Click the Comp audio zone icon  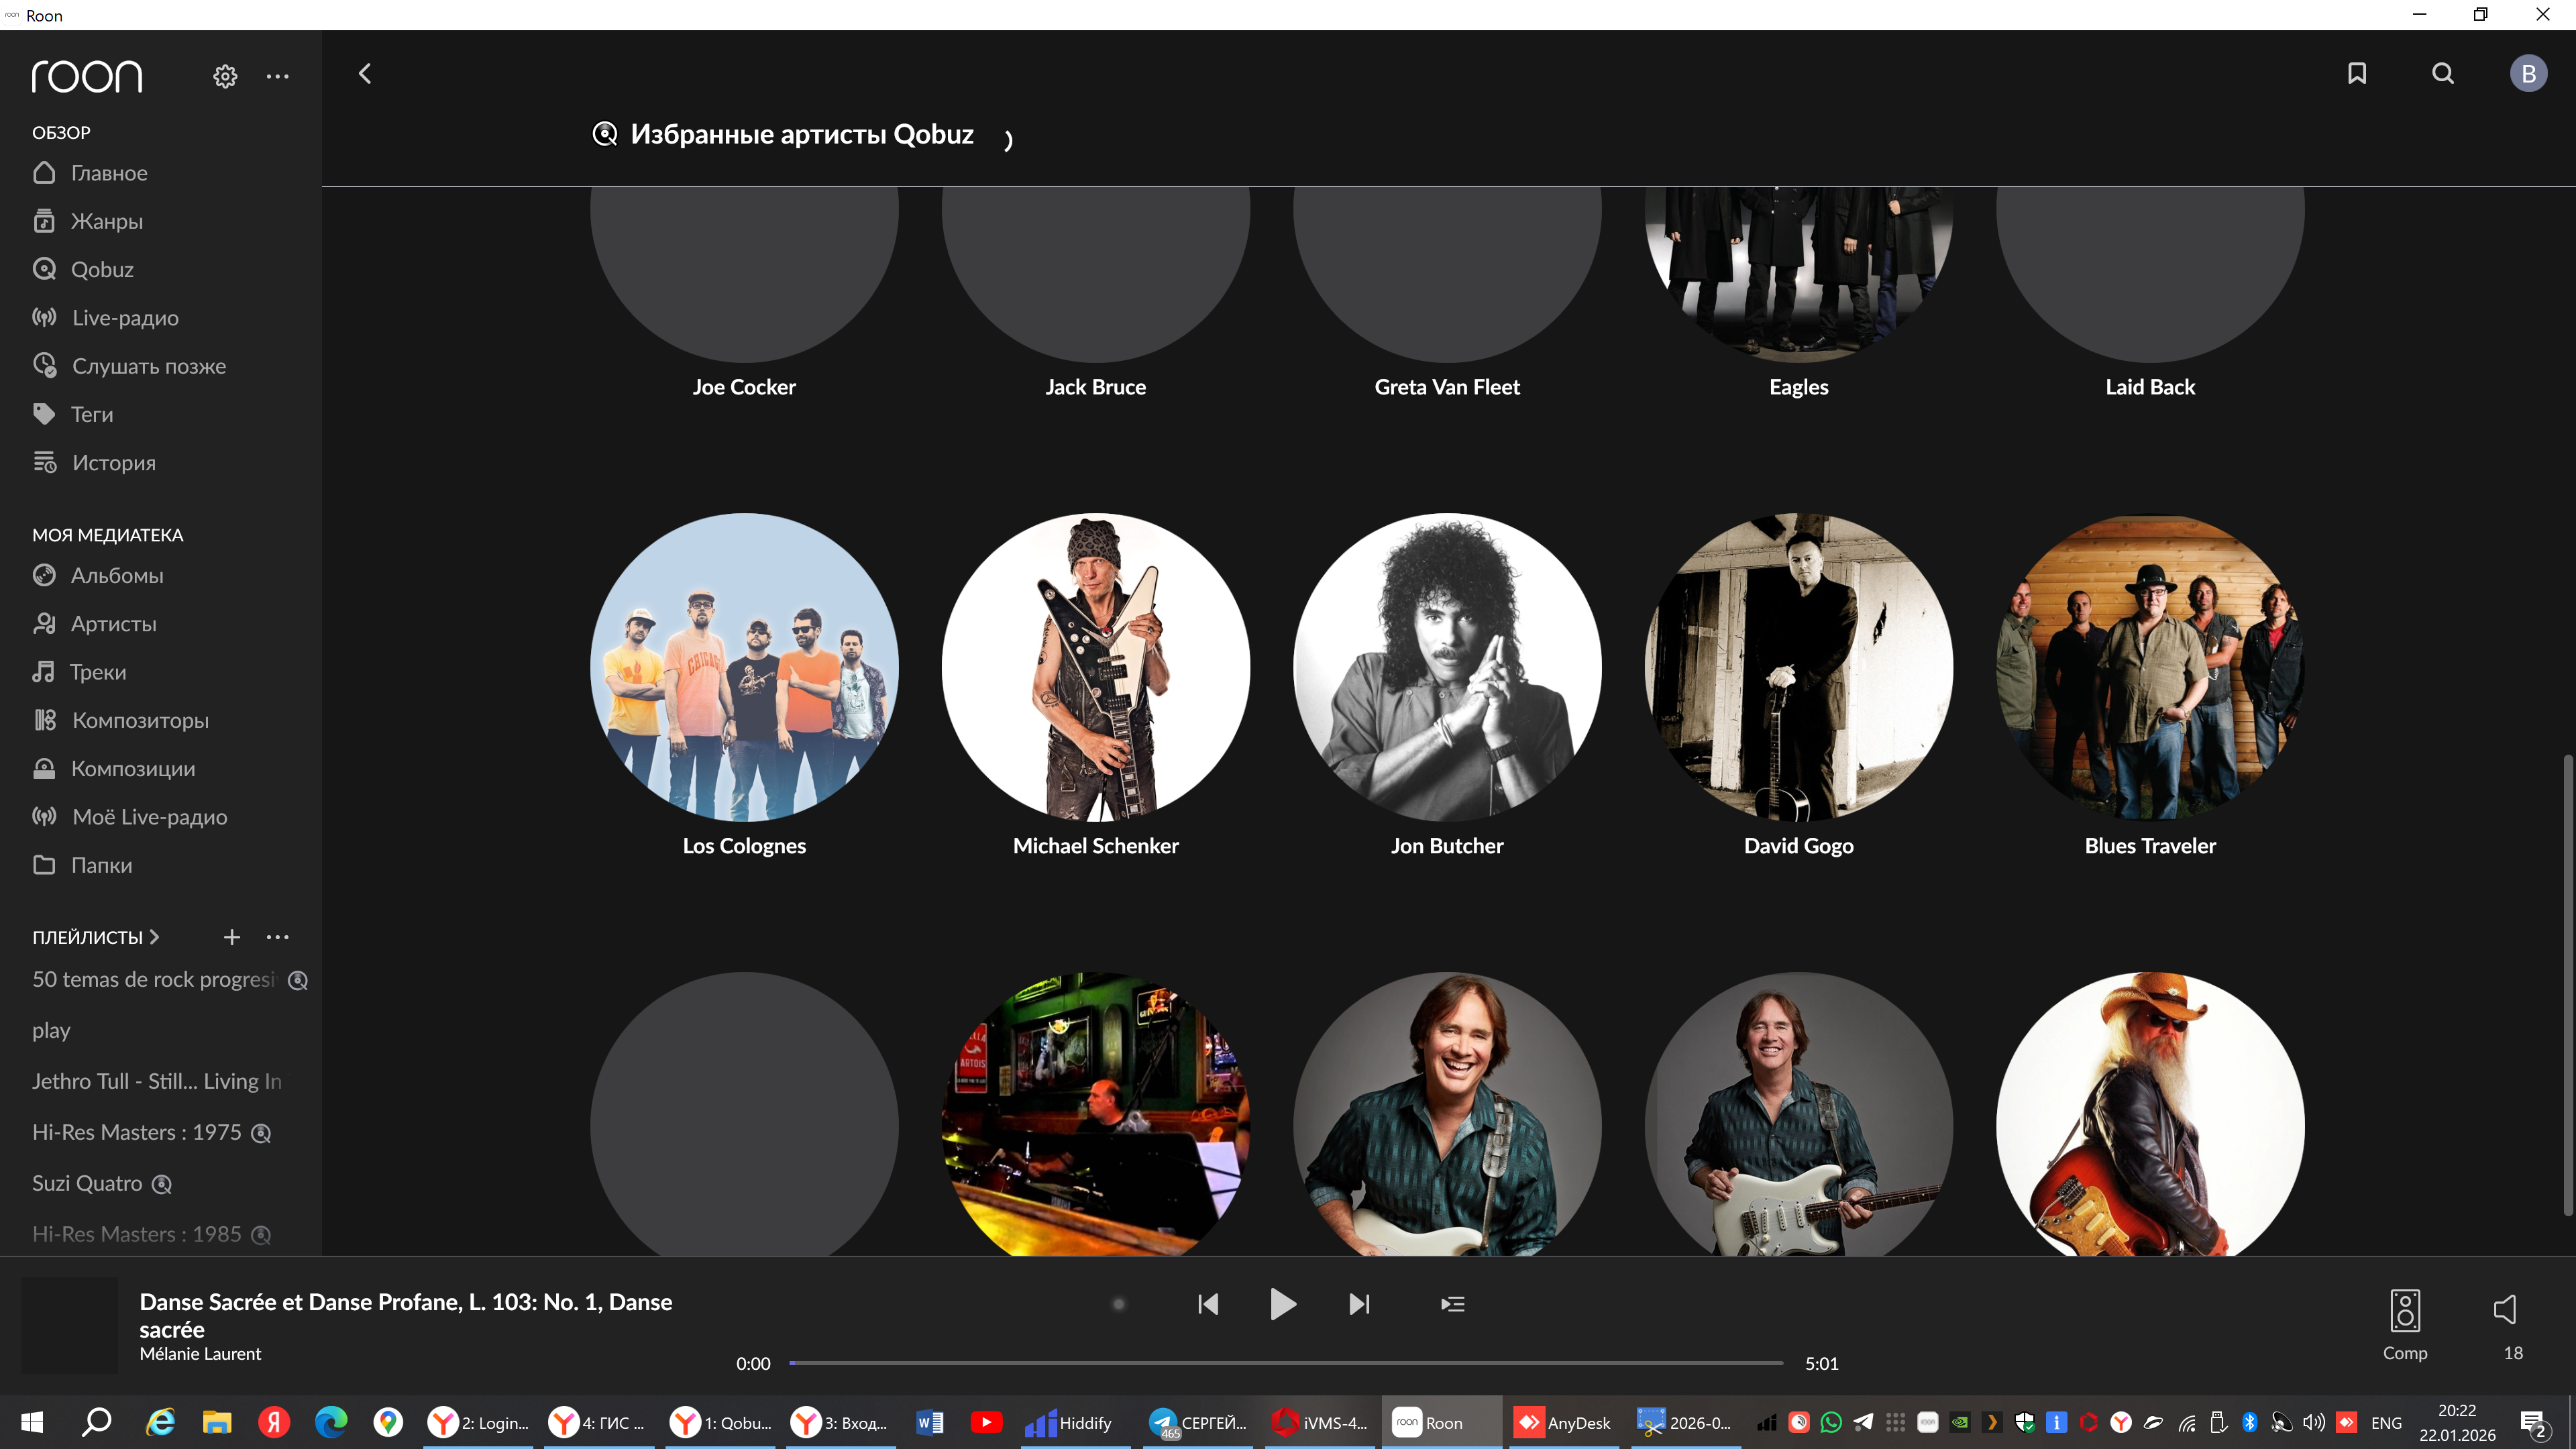tap(2404, 1311)
